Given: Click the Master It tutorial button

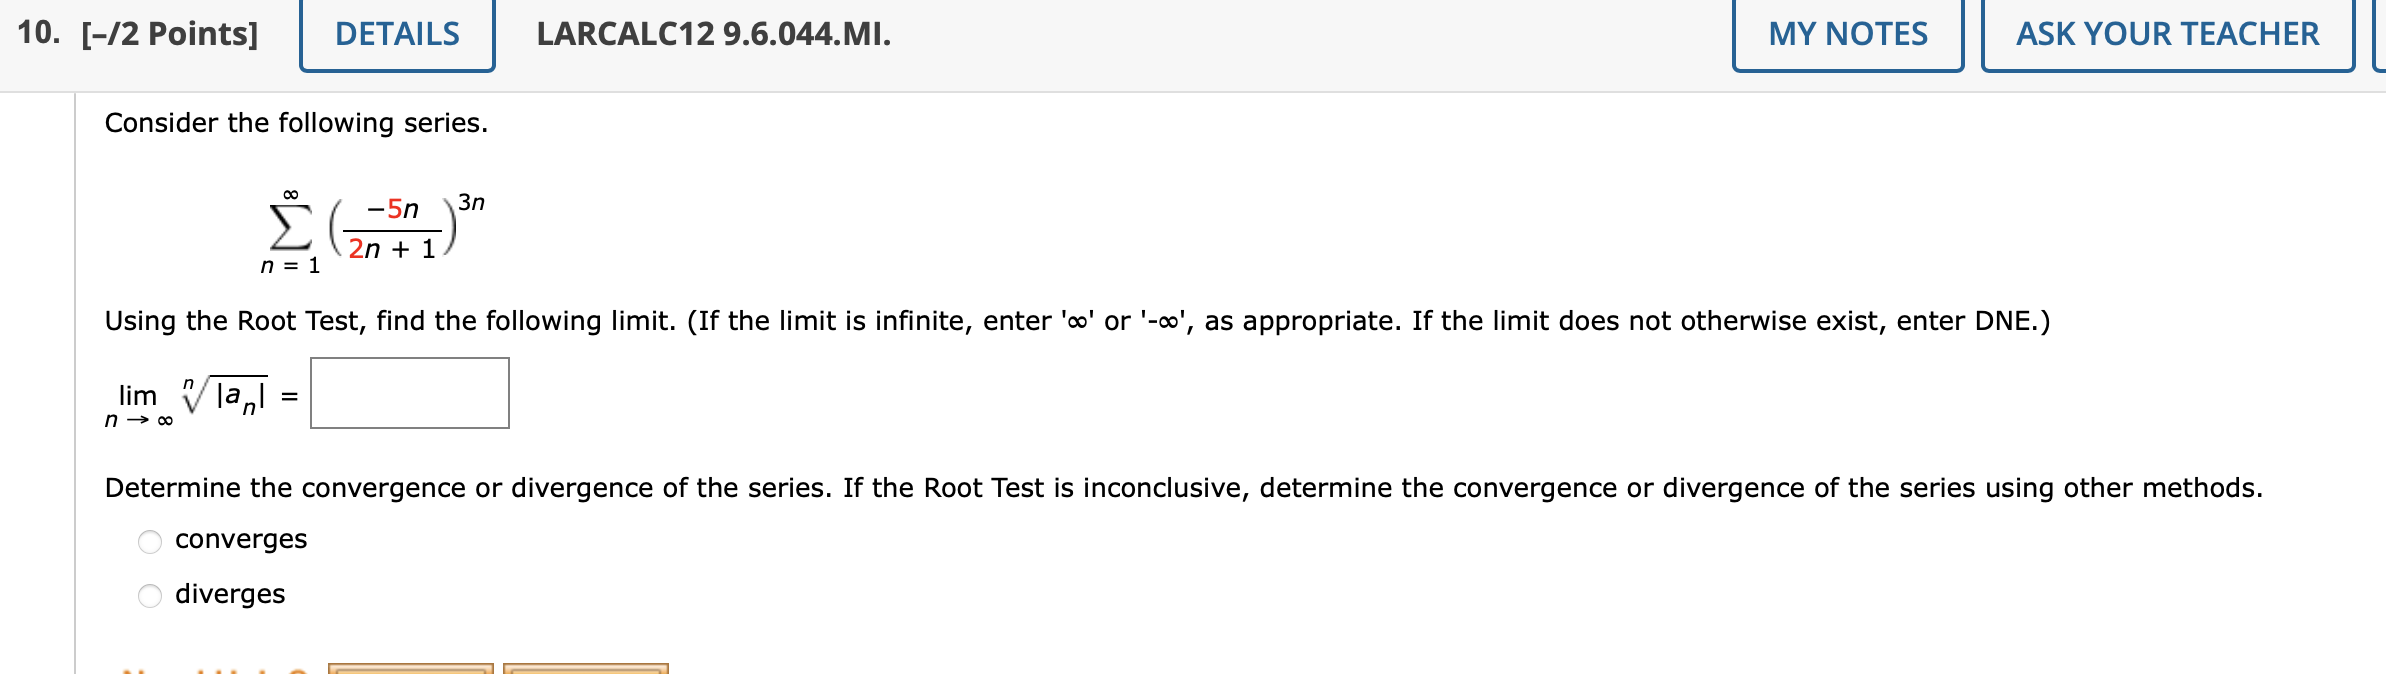Looking at the screenshot, I should point(588,670).
